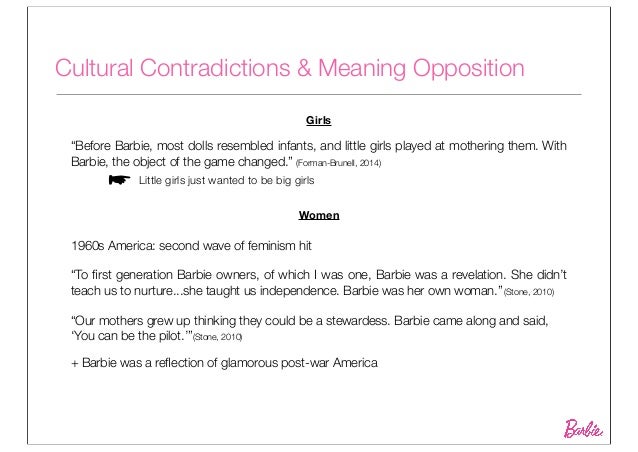Click the line 'Barbie, the object of the game changed.'
638x452 pixels.
pos(177,162)
